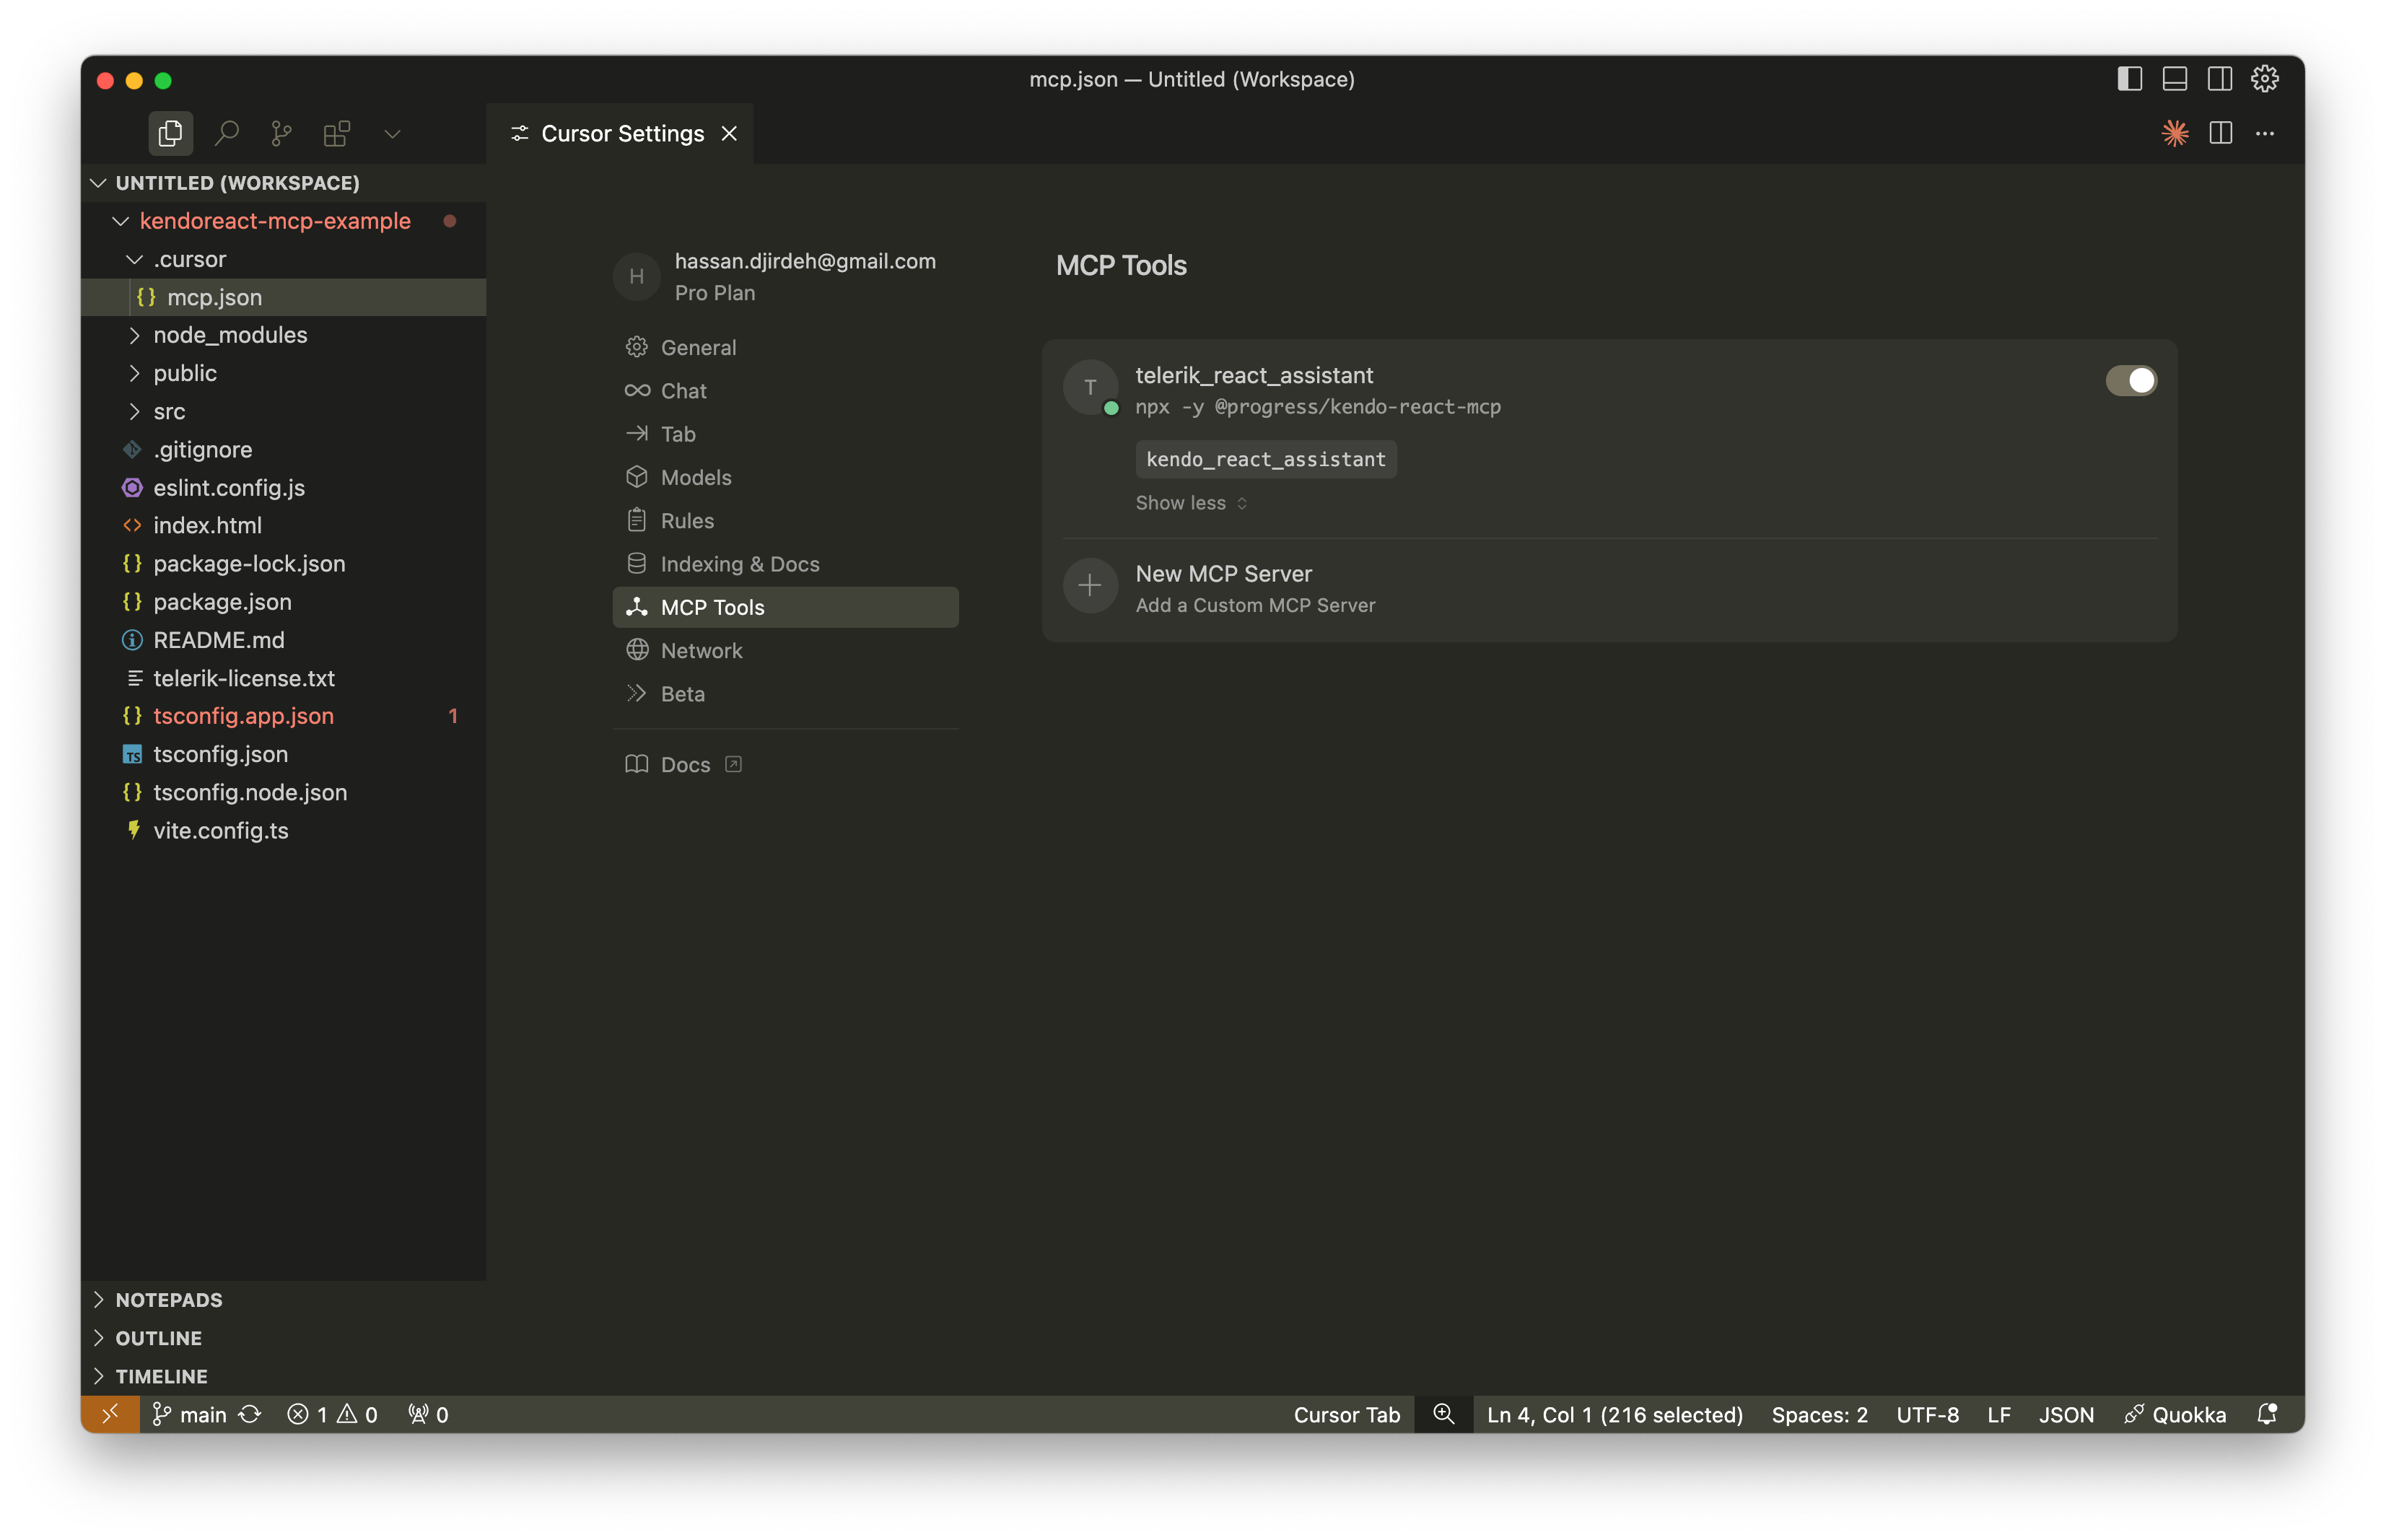The image size is (2386, 1540).
Task: Toggle primary sidebar layout icon
Action: pos(2129,79)
